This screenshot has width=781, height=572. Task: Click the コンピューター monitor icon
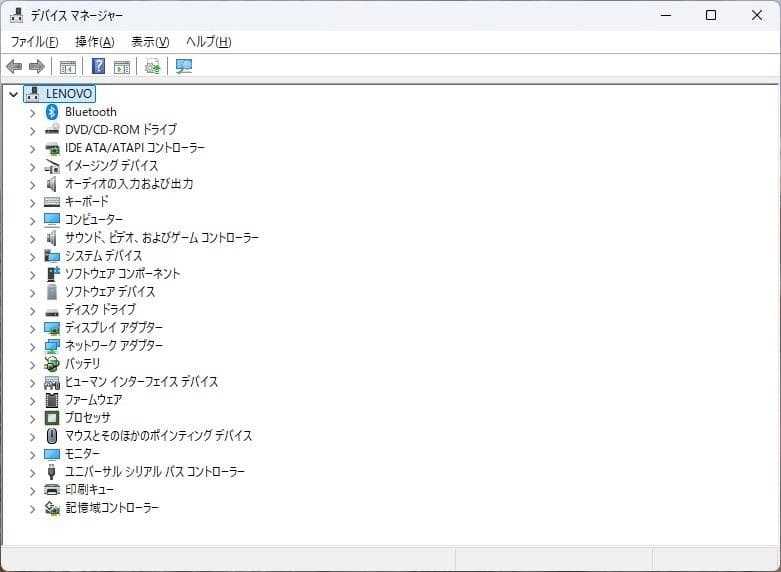pyautogui.click(x=52, y=220)
